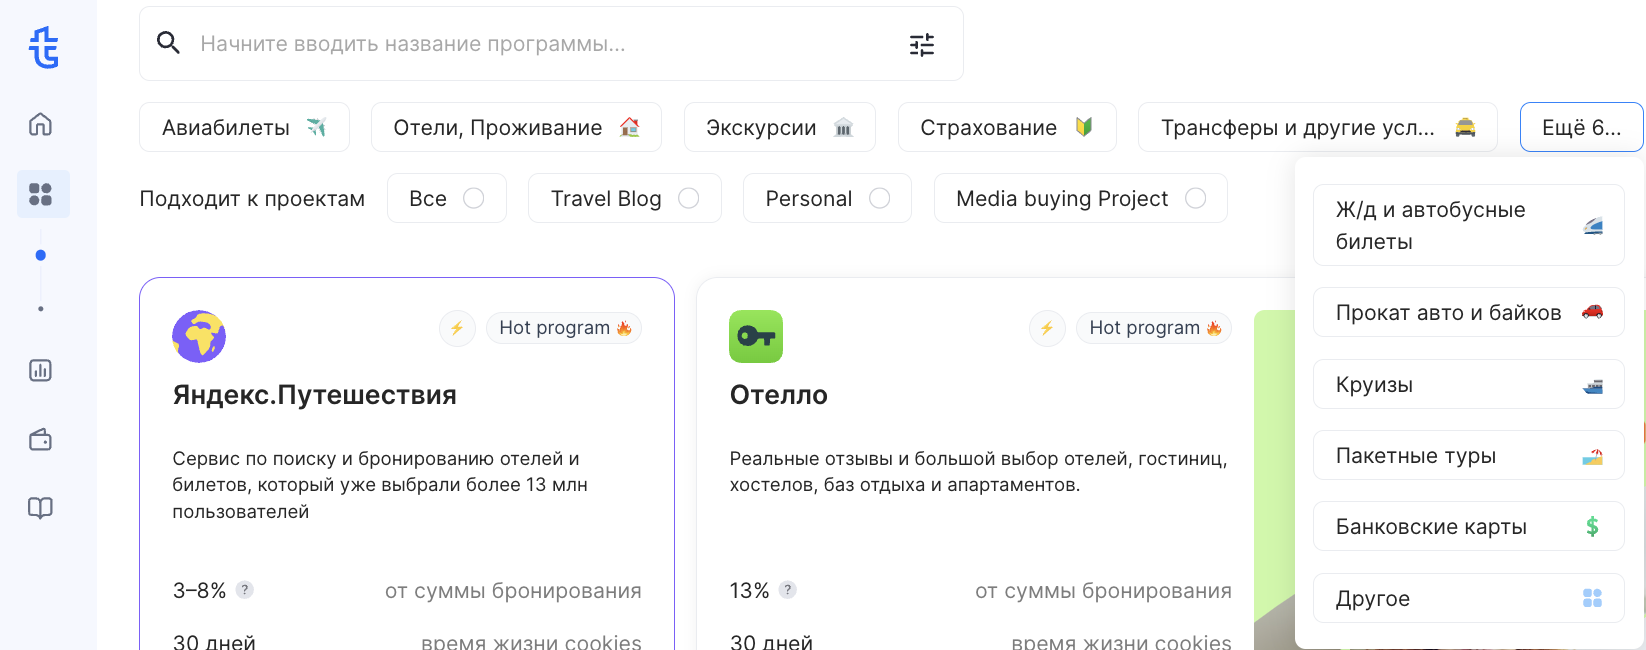Viewport: 1646px width, 650px height.
Task: Open the wallet icon in sidebar
Action: tap(40, 439)
